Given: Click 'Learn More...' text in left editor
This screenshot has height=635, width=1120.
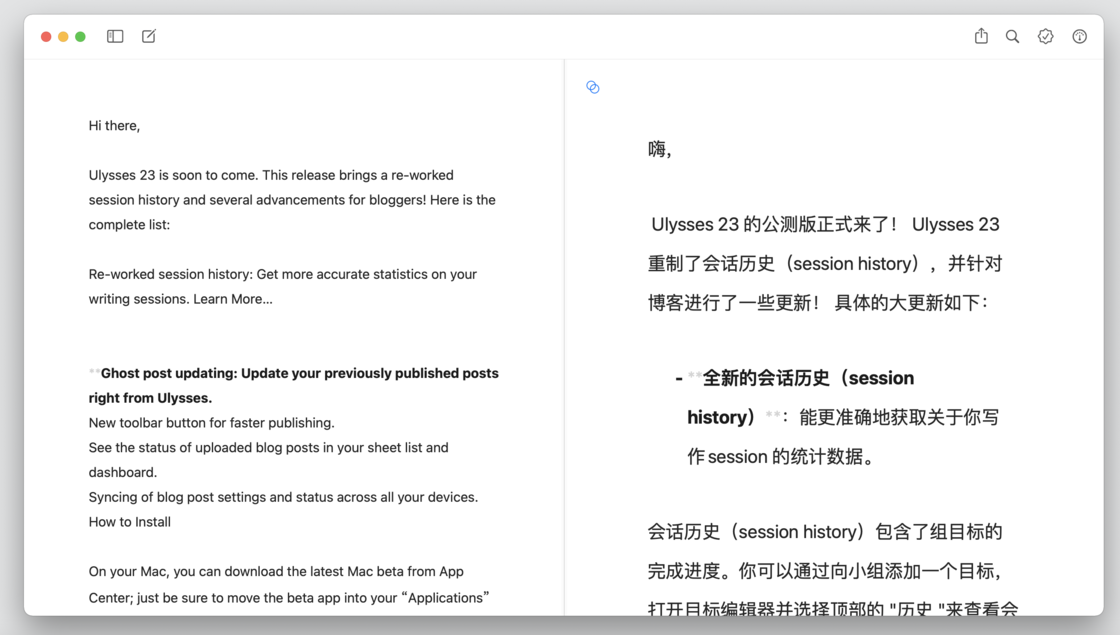Looking at the screenshot, I should 233,299.
